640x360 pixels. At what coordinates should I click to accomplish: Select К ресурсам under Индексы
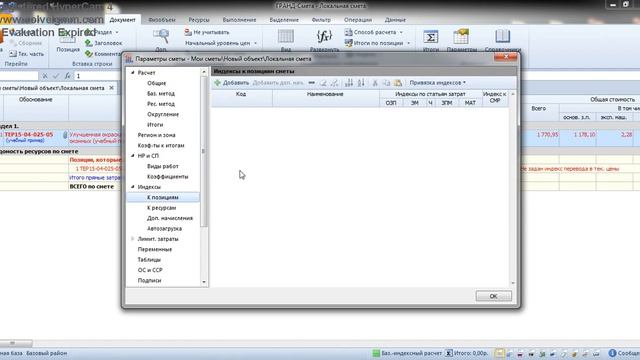click(161, 208)
